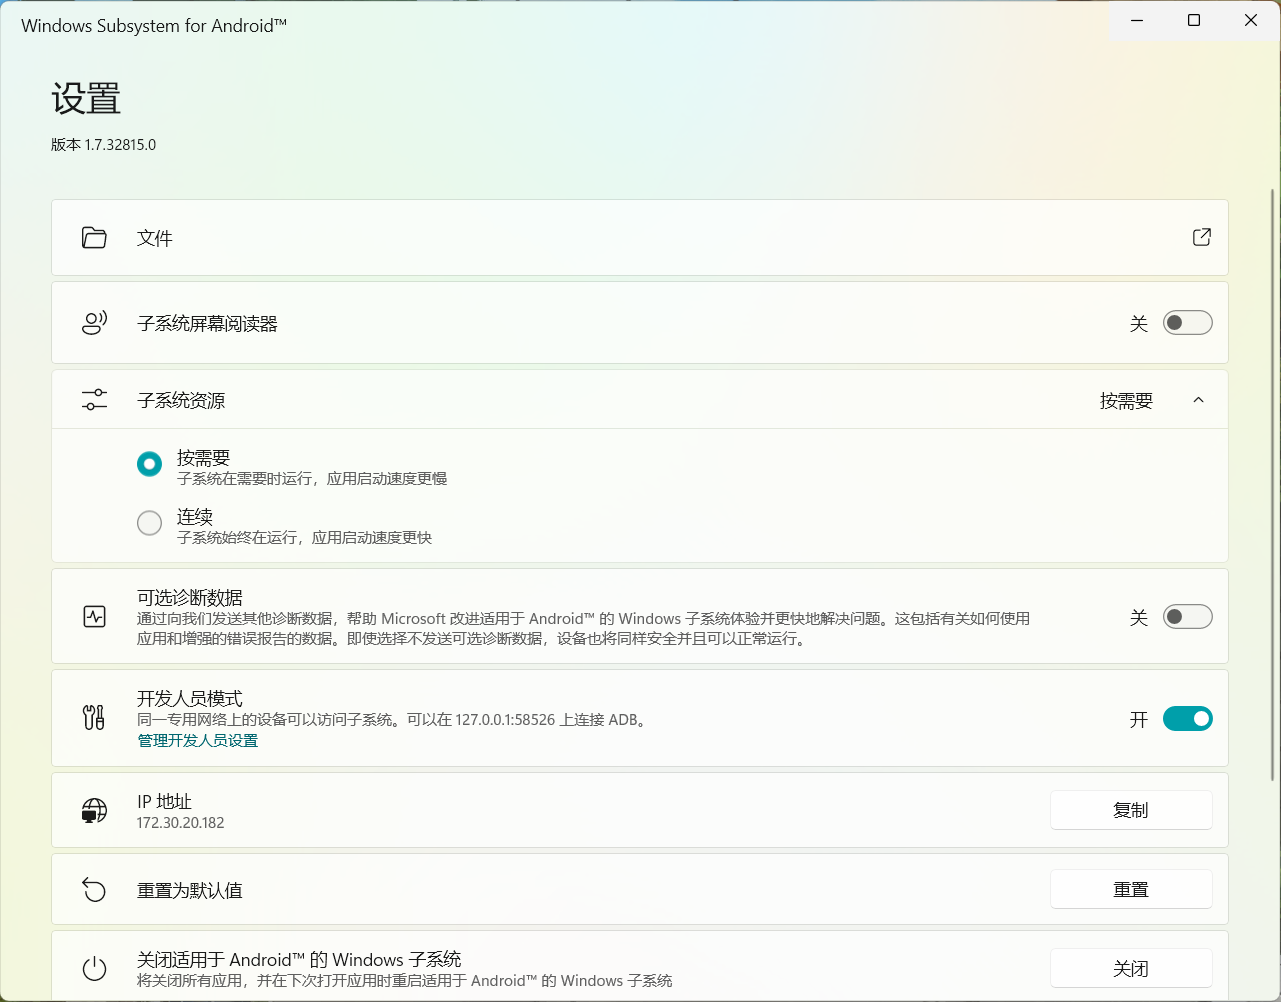Viewport: 1281px width, 1002px height.
Task: Enable the 子系统屏幕阅读器 toggle
Action: (x=1187, y=323)
